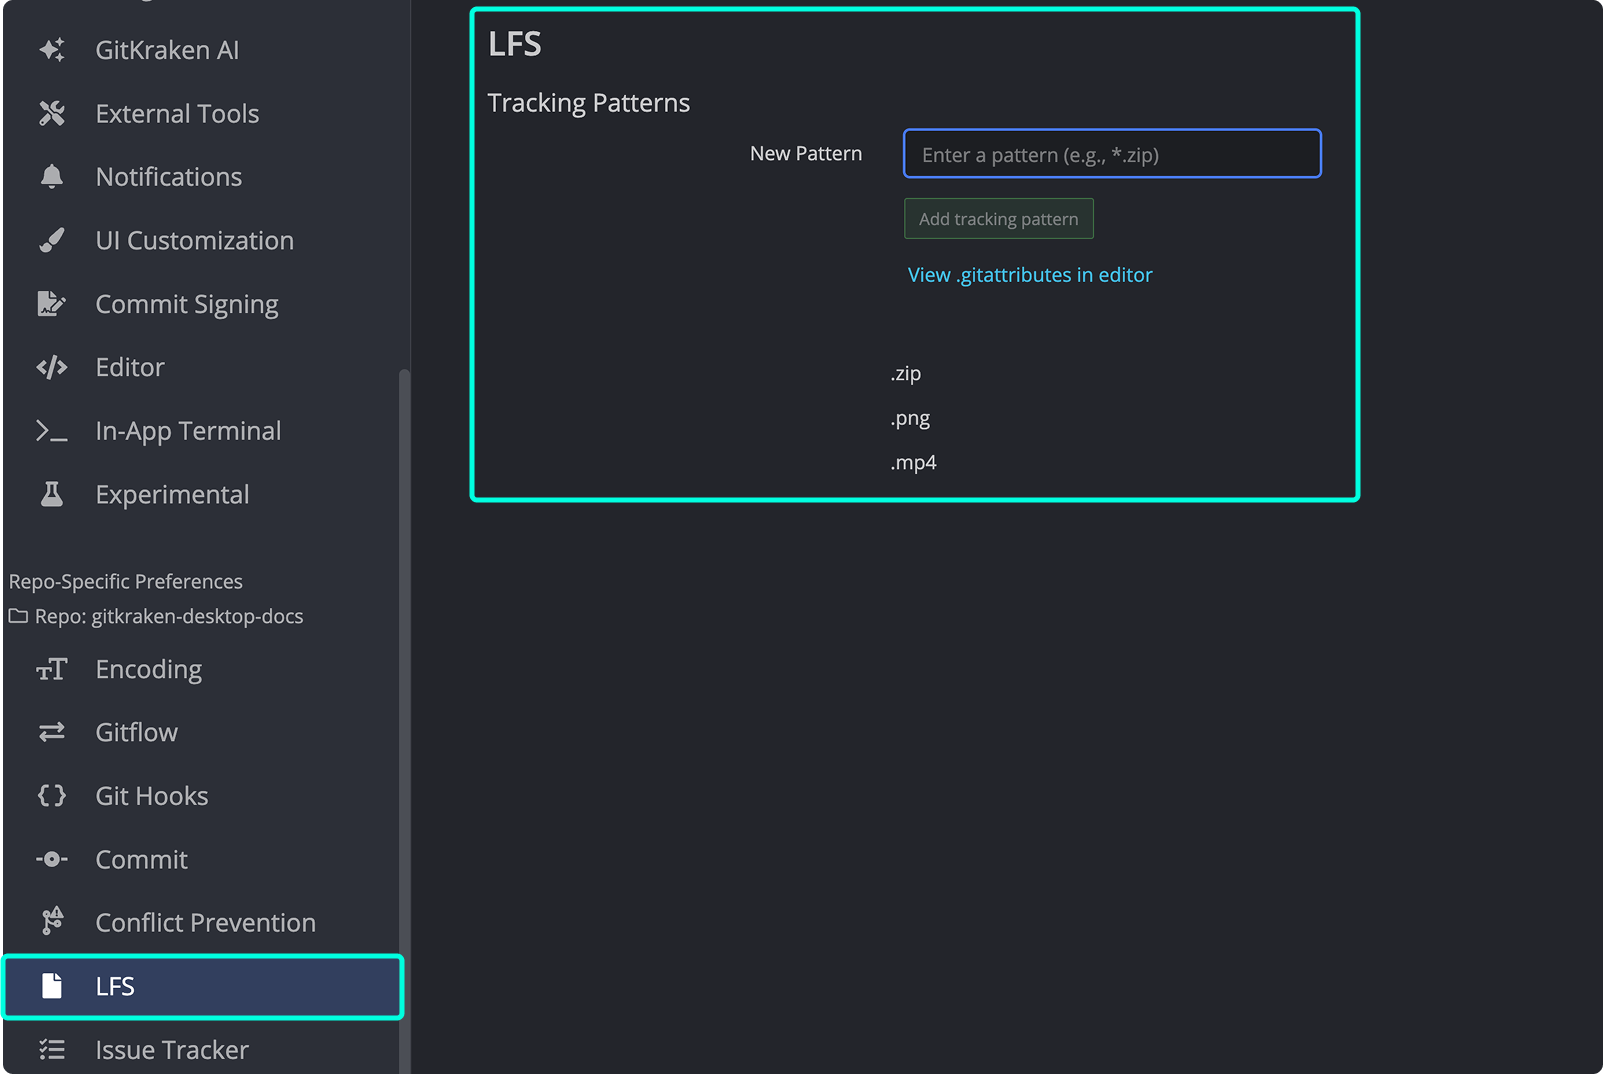Select the Commit Signing pen icon

[52, 303]
